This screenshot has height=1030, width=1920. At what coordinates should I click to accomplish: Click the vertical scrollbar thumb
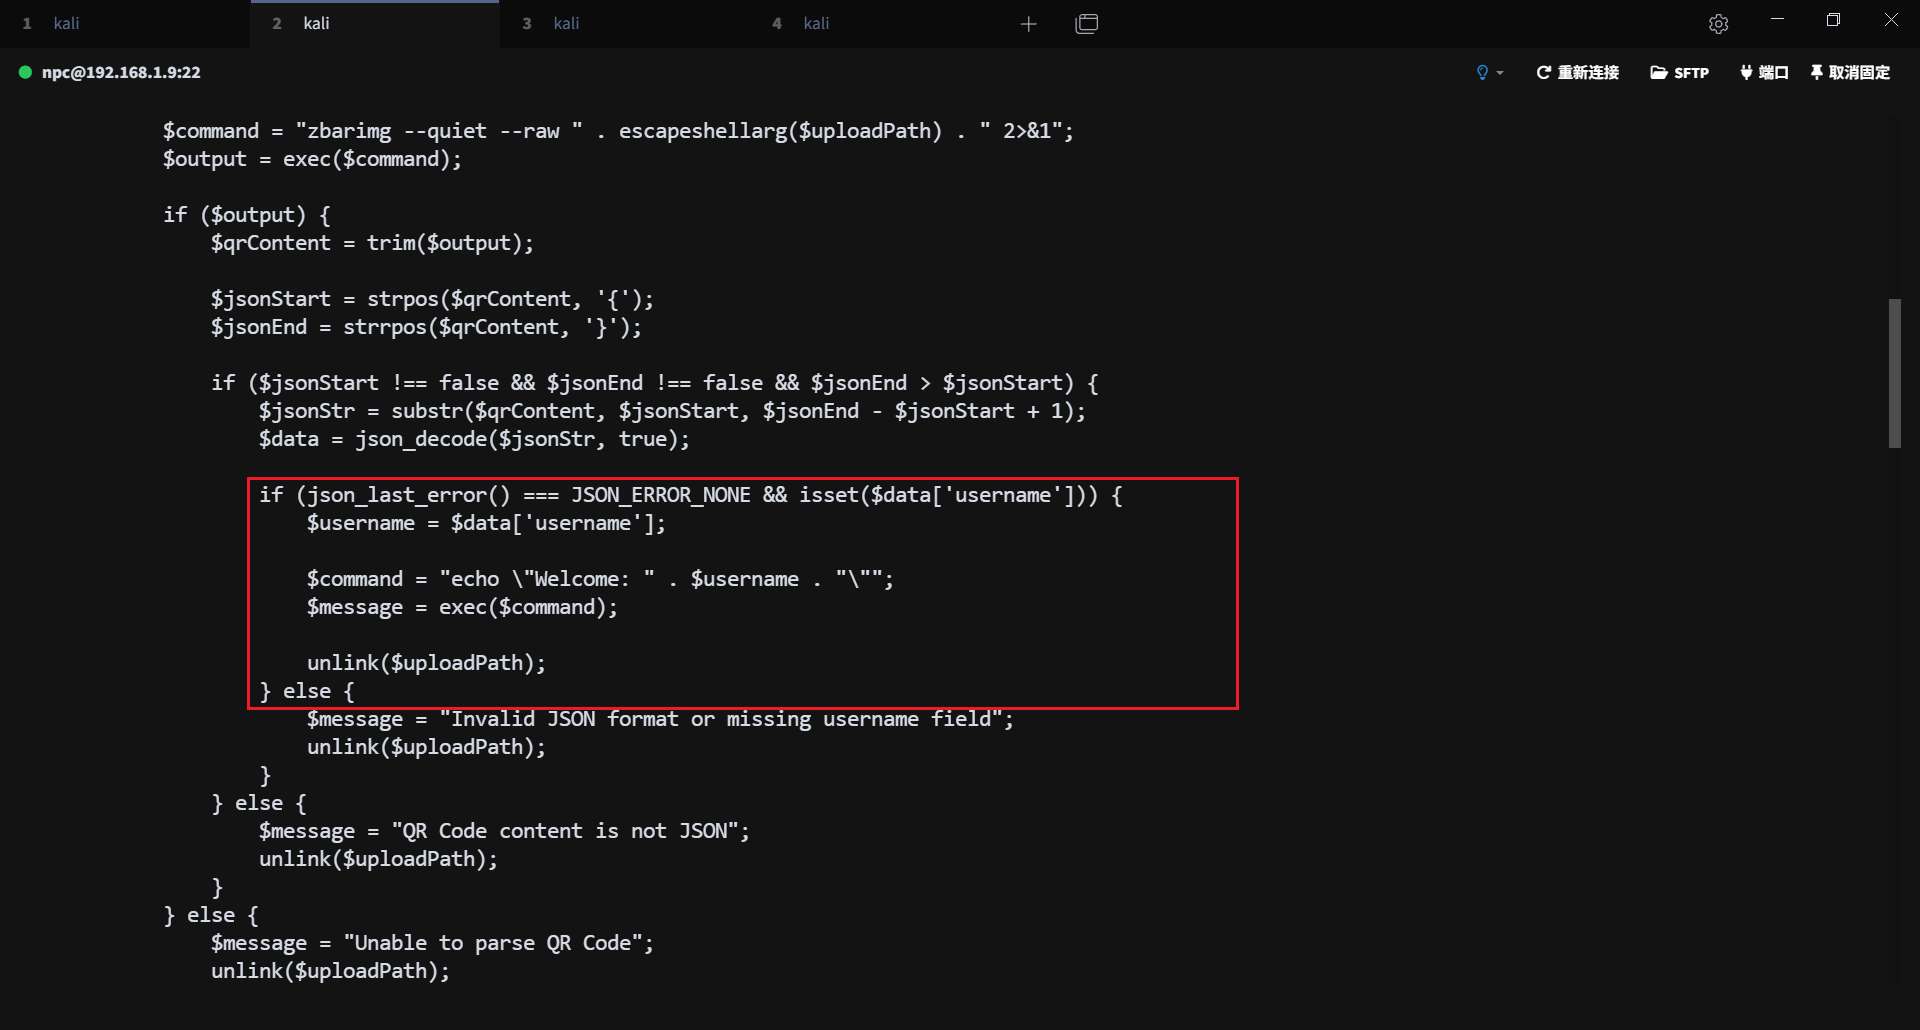pos(1894,373)
